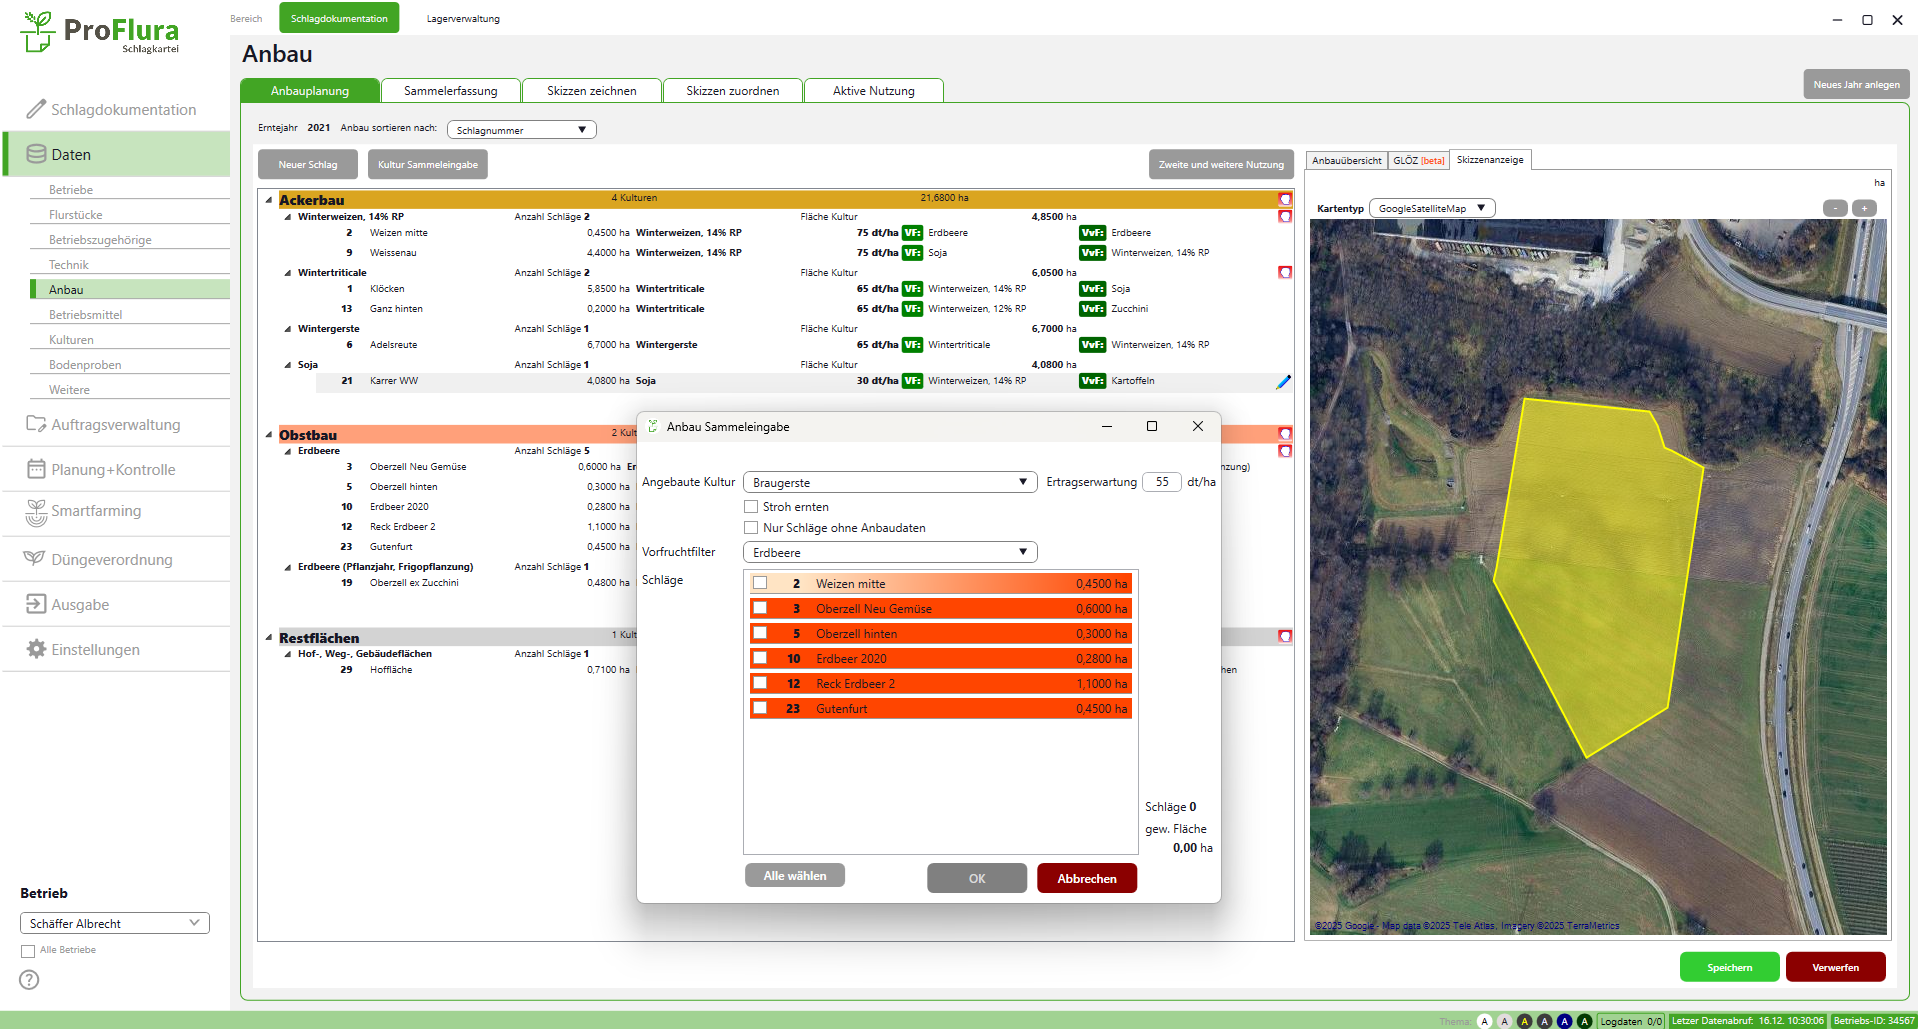Image resolution: width=1918 pixels, height=1029 pixels.
Task: Open the Anbauübersicht tab
Action: click(x=1346, y=160)
